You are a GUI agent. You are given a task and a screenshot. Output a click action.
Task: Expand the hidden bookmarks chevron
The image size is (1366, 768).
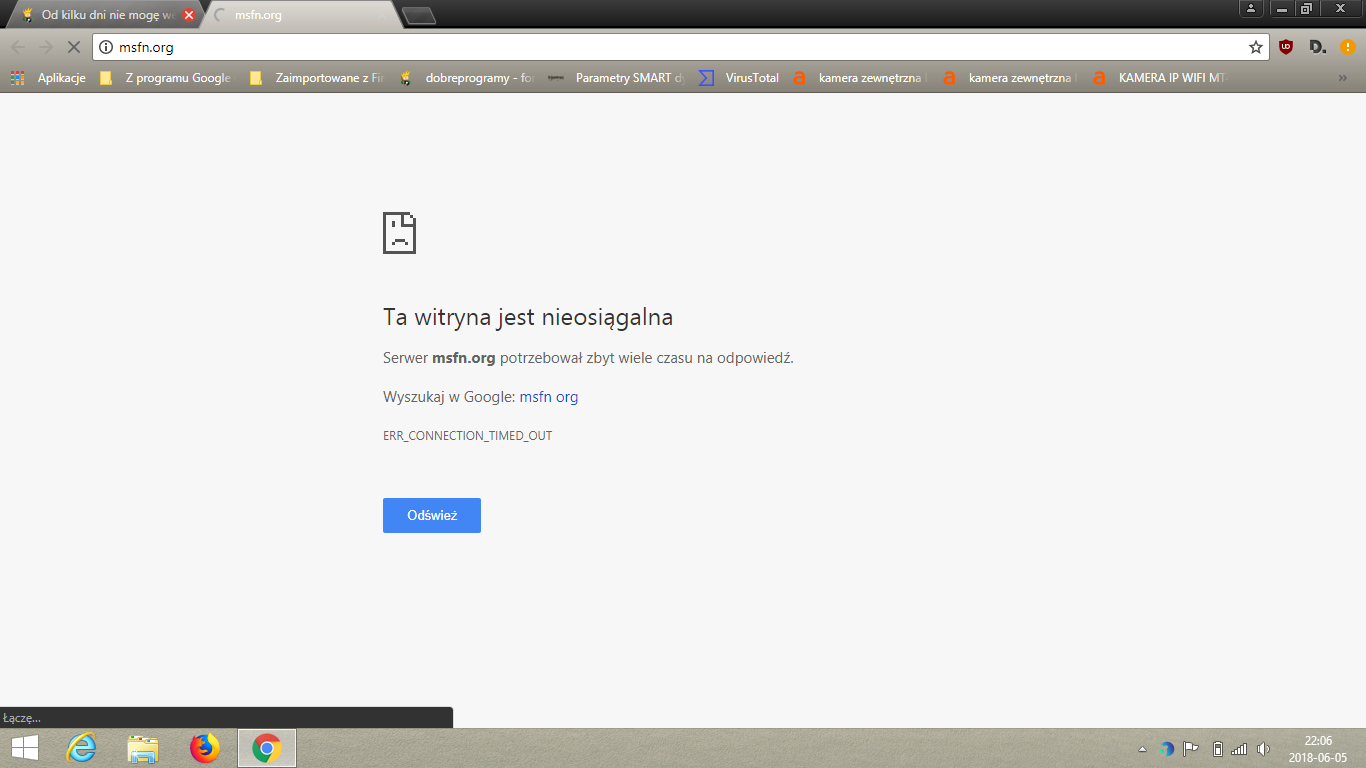(1342, 78)
